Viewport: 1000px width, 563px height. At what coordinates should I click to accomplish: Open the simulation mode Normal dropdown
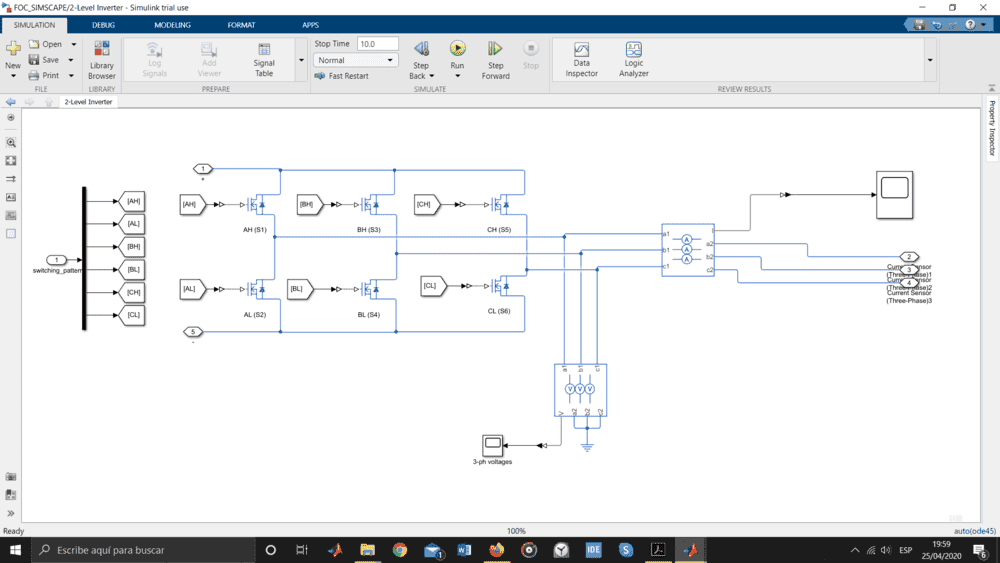pos(355,60)
